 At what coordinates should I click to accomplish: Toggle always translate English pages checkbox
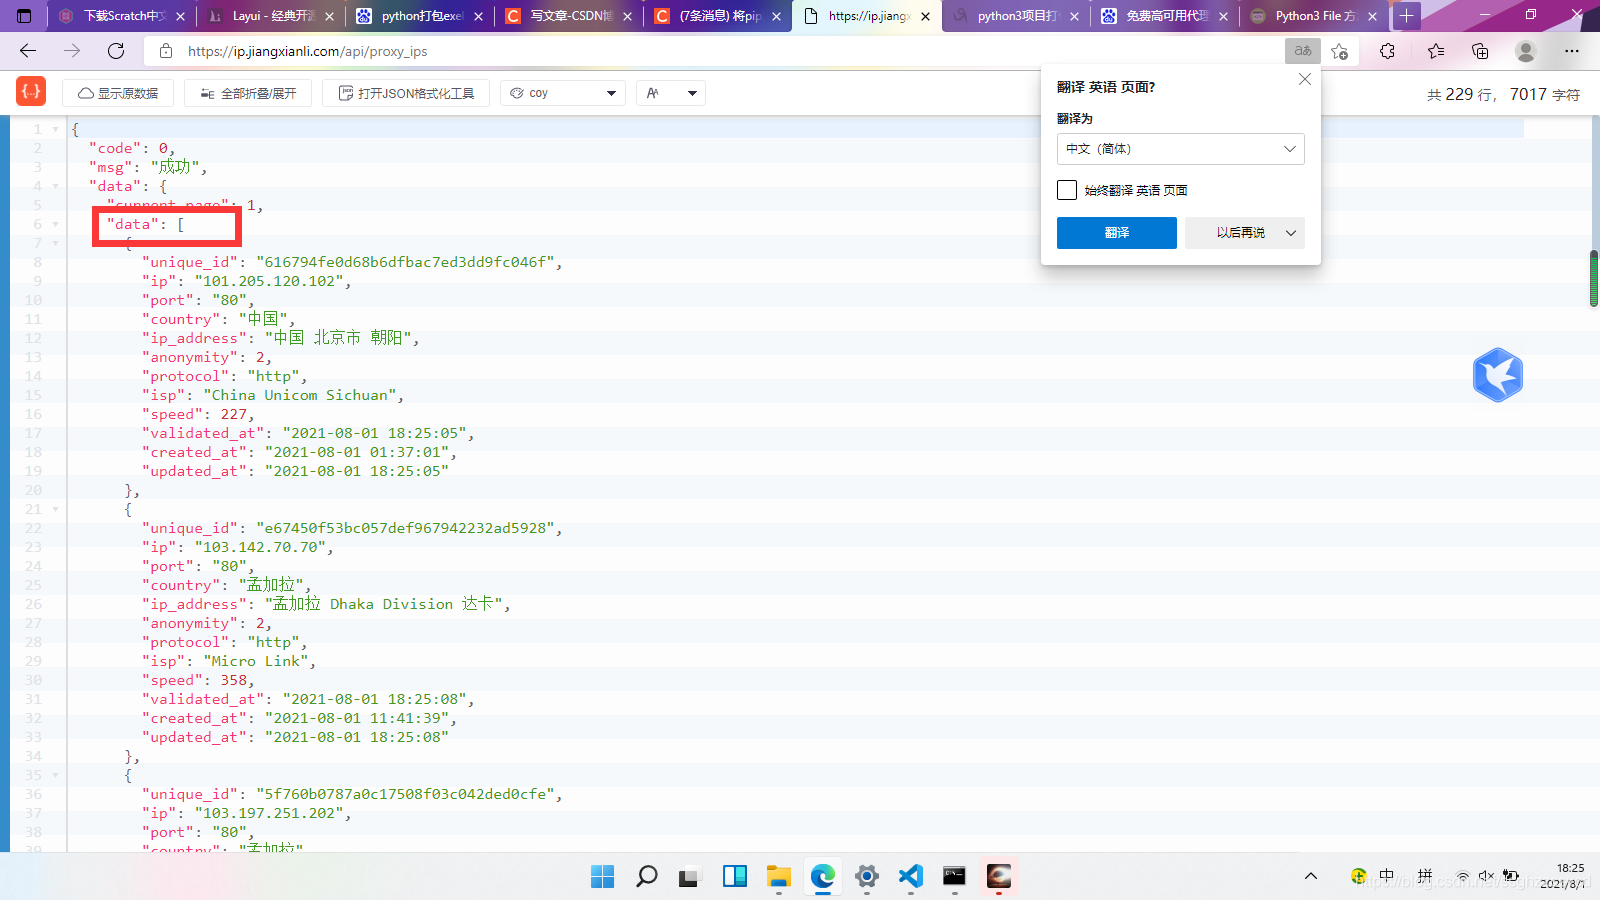pyautogui.click(x=1067, y=190)
